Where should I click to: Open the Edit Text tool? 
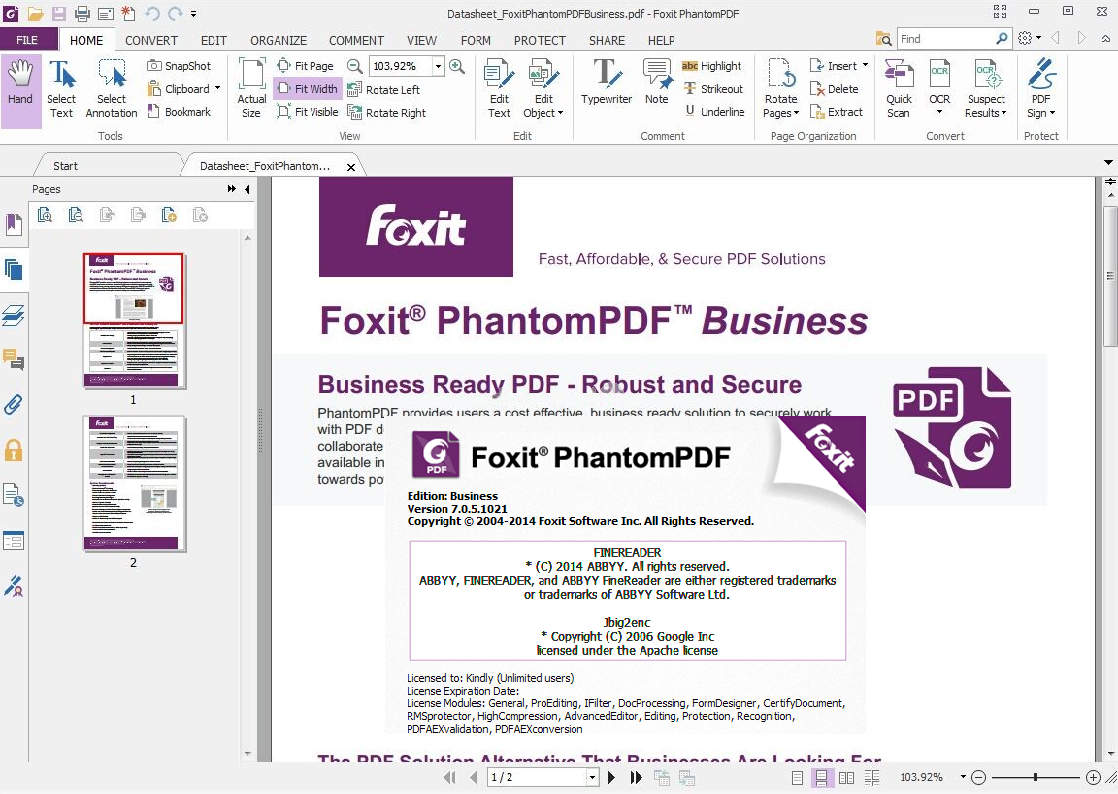(x=499, y=90)
